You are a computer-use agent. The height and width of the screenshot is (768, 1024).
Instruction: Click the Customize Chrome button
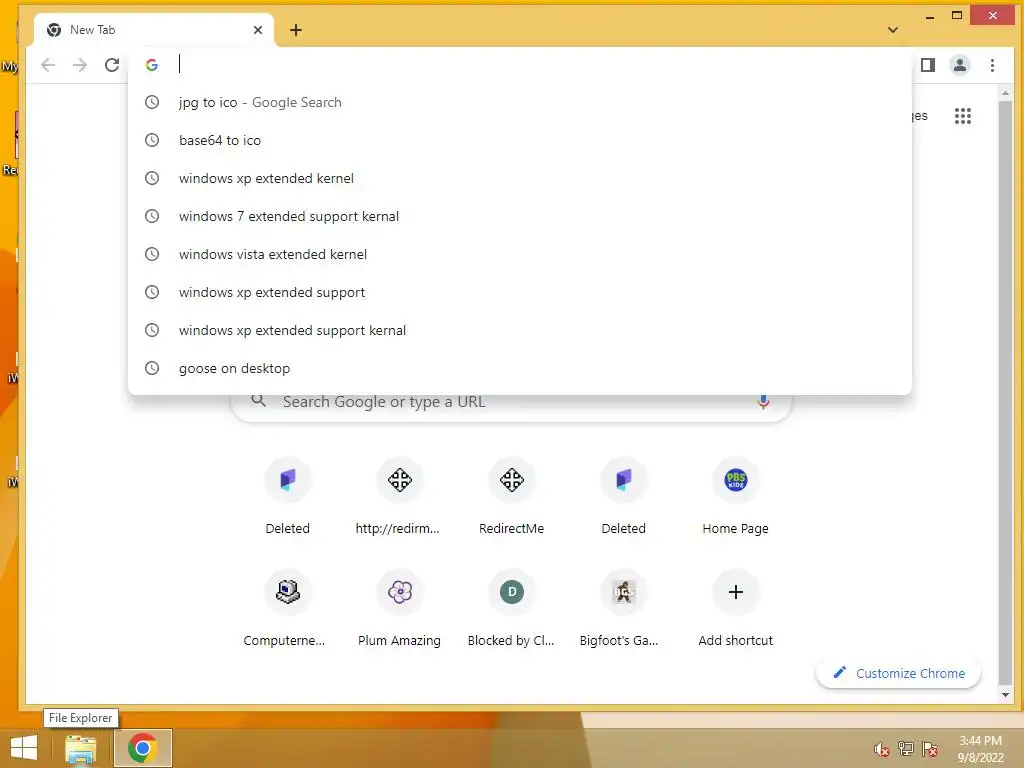pyautogui.click(x=899, y=673)
